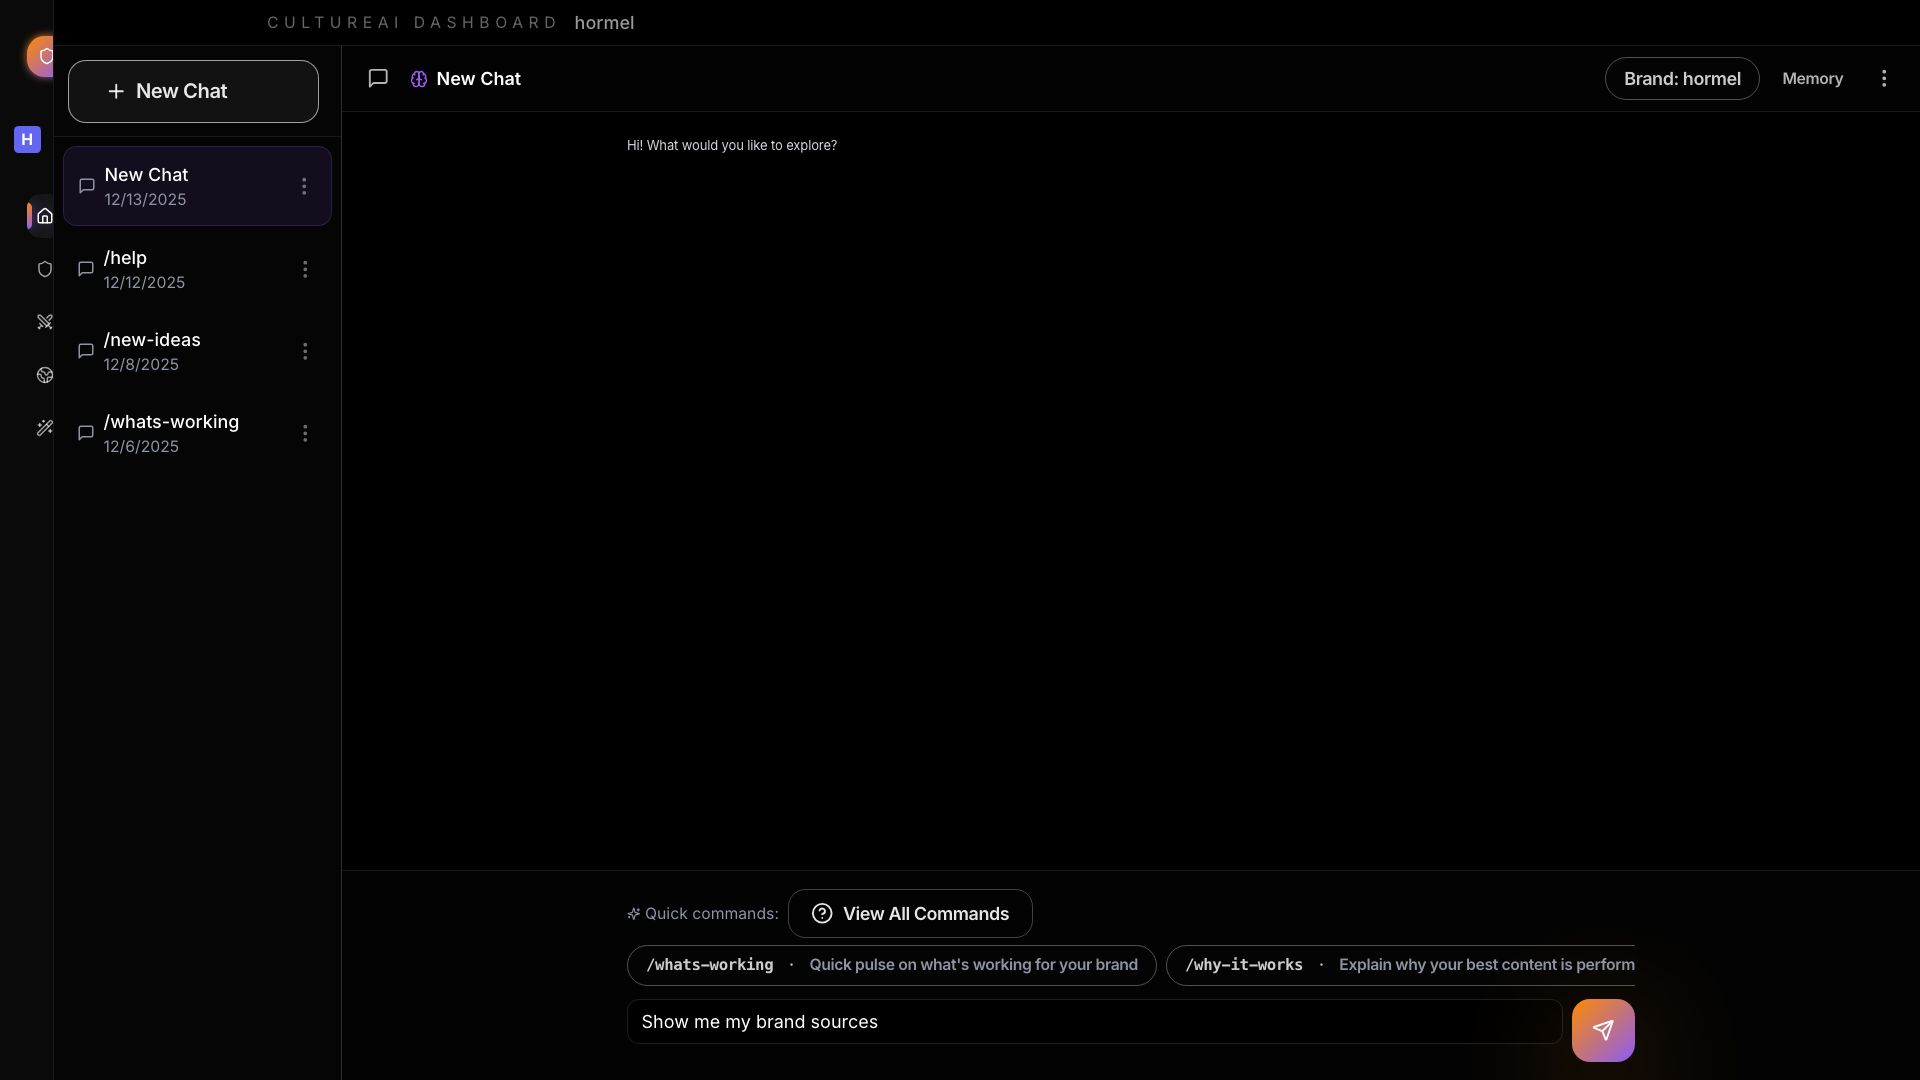Click the crossed swords icon in sidebar
This screenshot has height=1080, width=1920.
coord(44,322)
